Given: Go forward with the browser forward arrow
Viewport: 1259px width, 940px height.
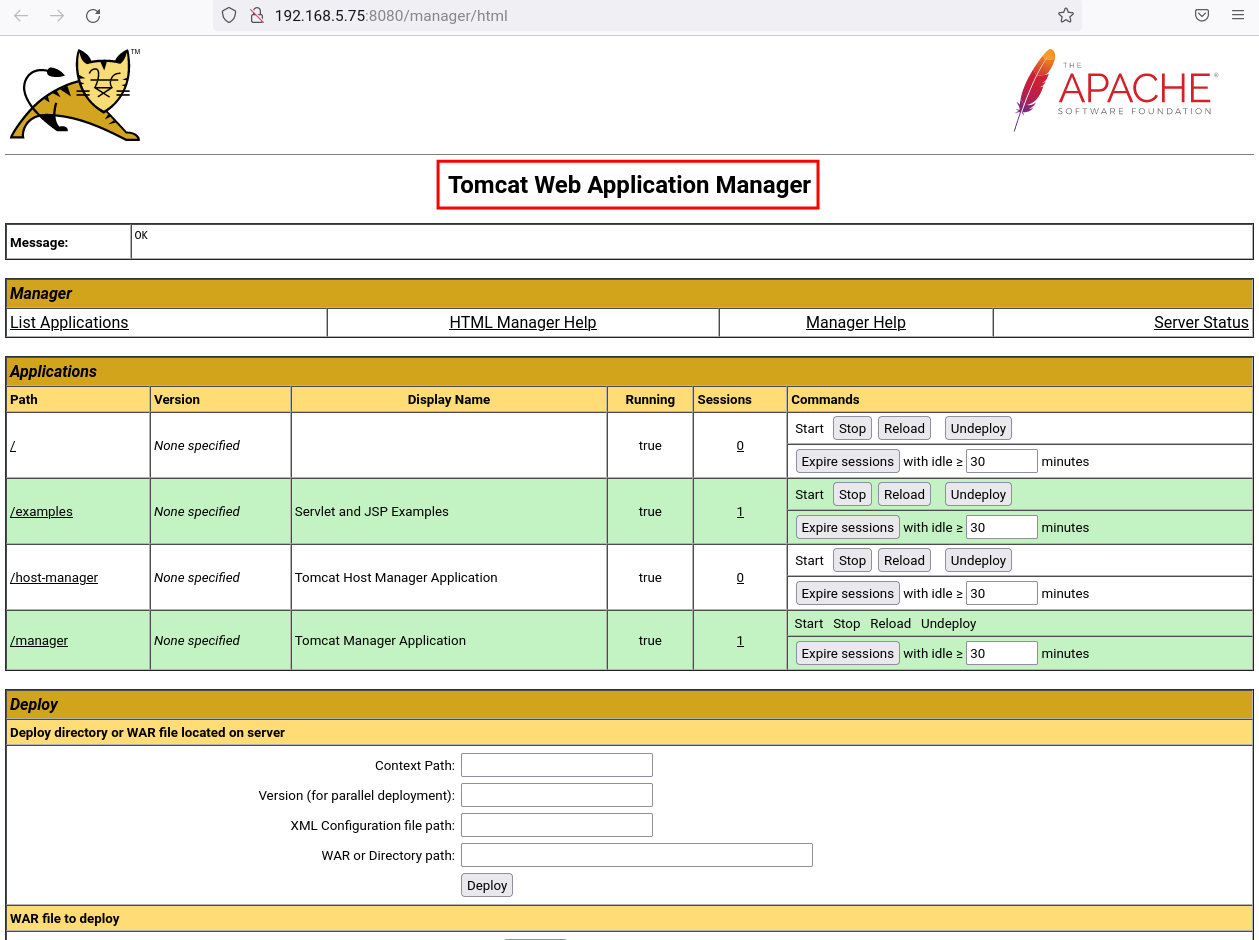Looking at the screenshot, I should pyautogui.click(x=57, y=16).
